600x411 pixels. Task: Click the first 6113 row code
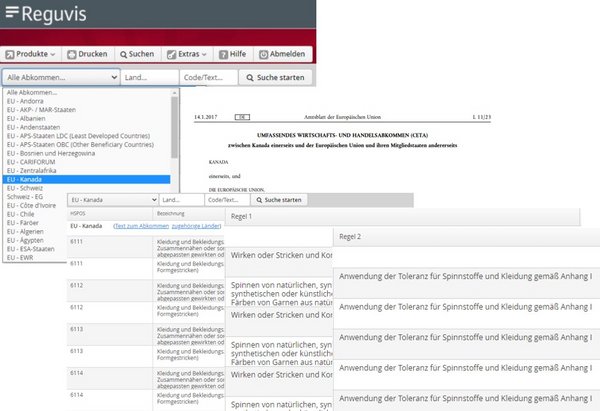(x=77, y=329)
